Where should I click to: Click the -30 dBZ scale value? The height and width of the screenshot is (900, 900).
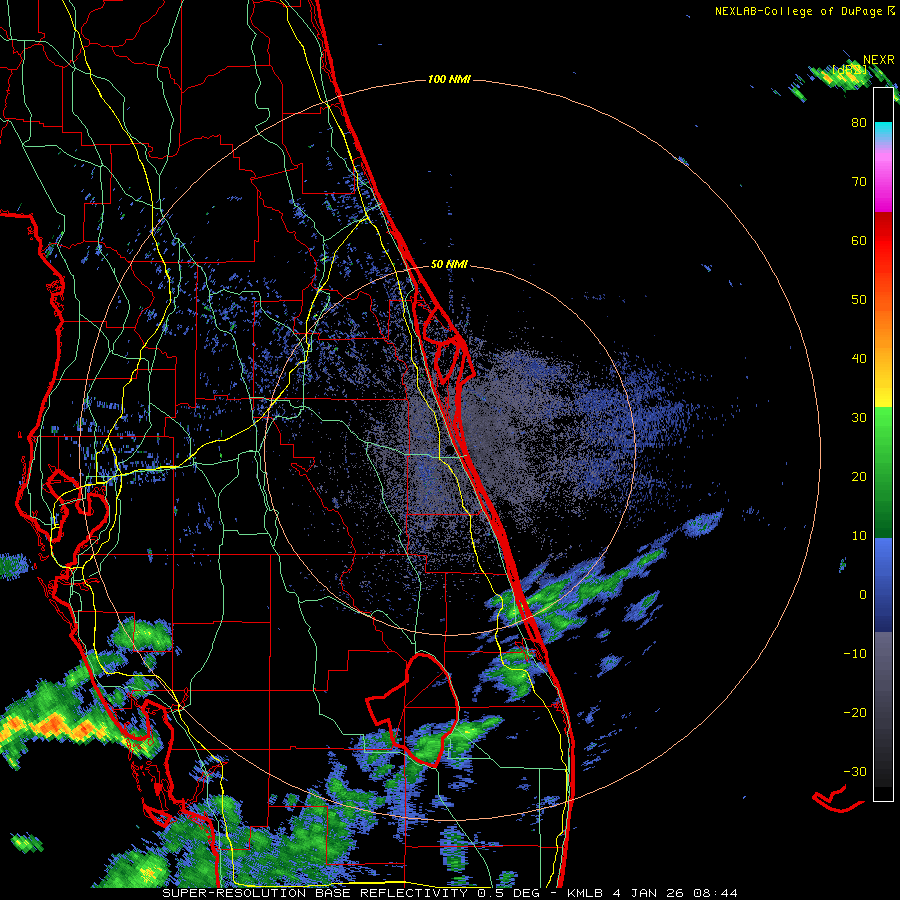click(855, 771)
